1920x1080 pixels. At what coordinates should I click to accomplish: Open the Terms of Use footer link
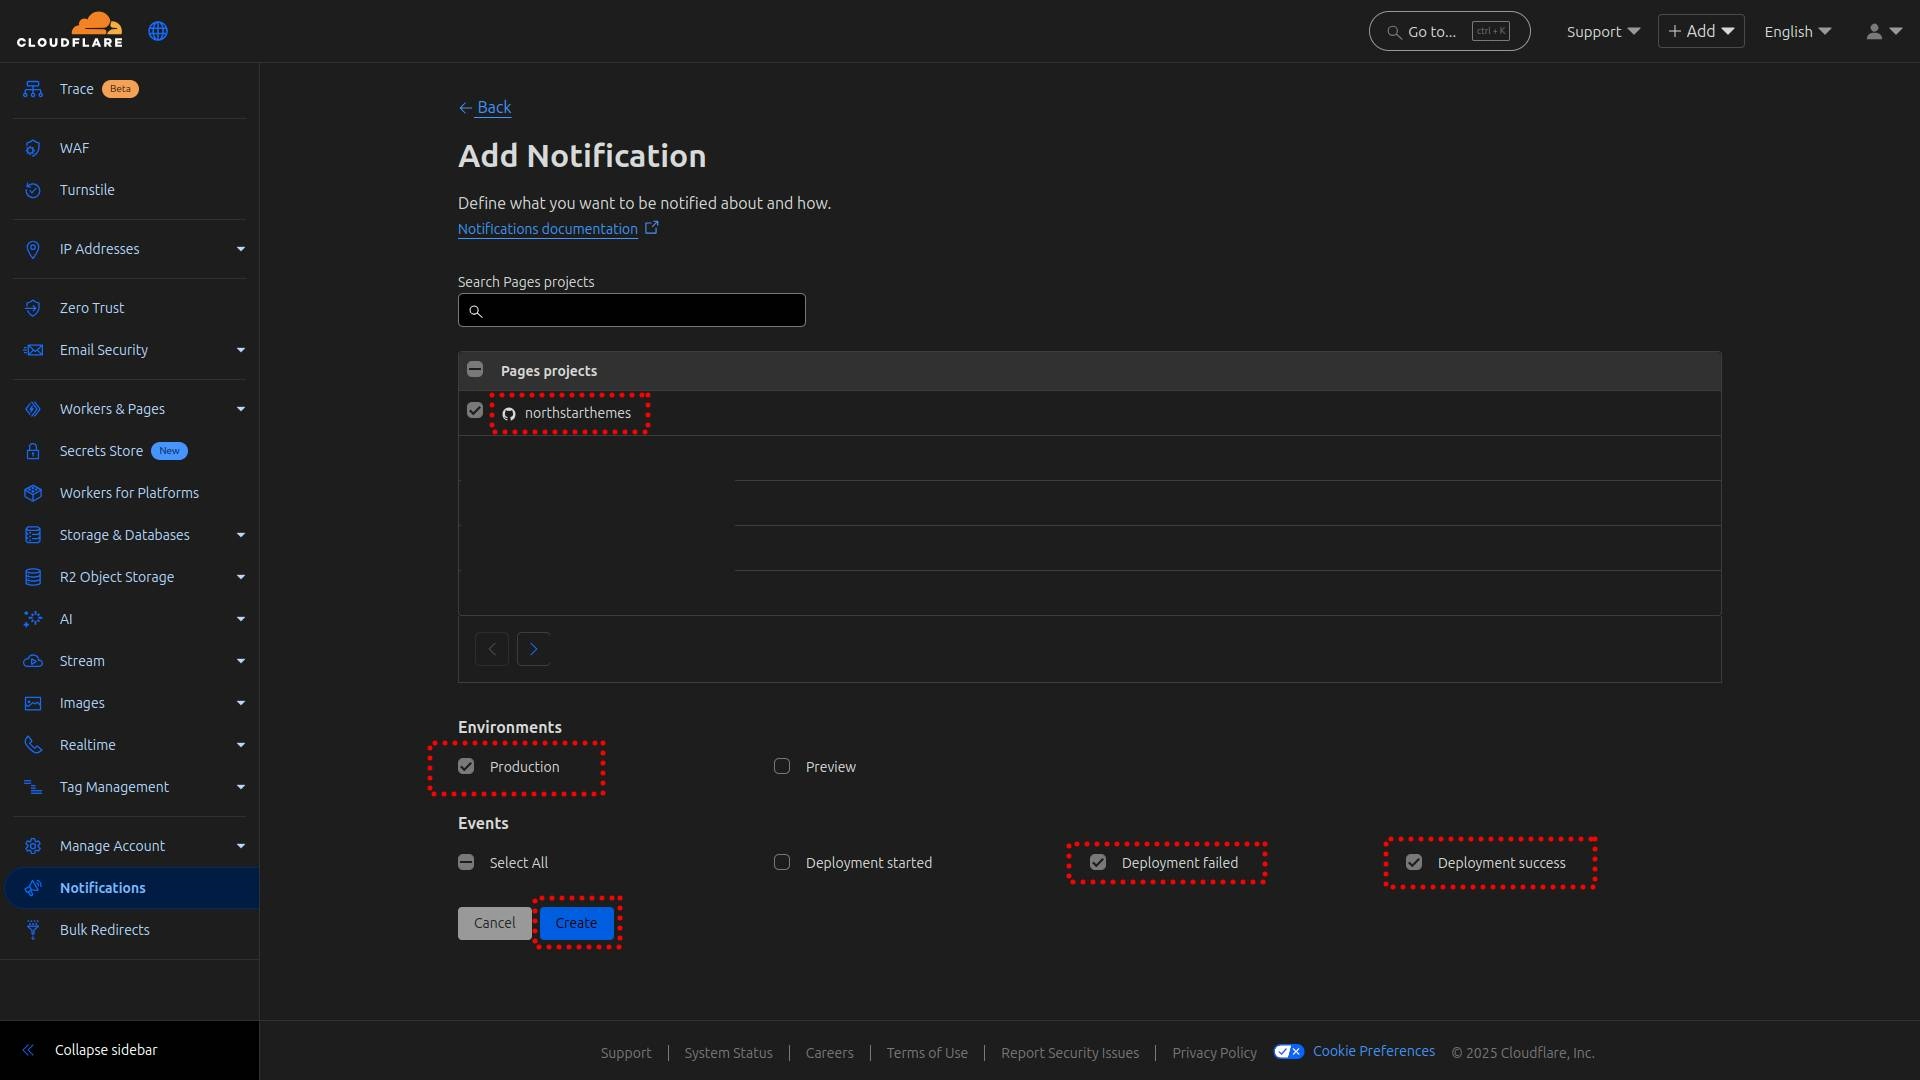click(927, 1053)
